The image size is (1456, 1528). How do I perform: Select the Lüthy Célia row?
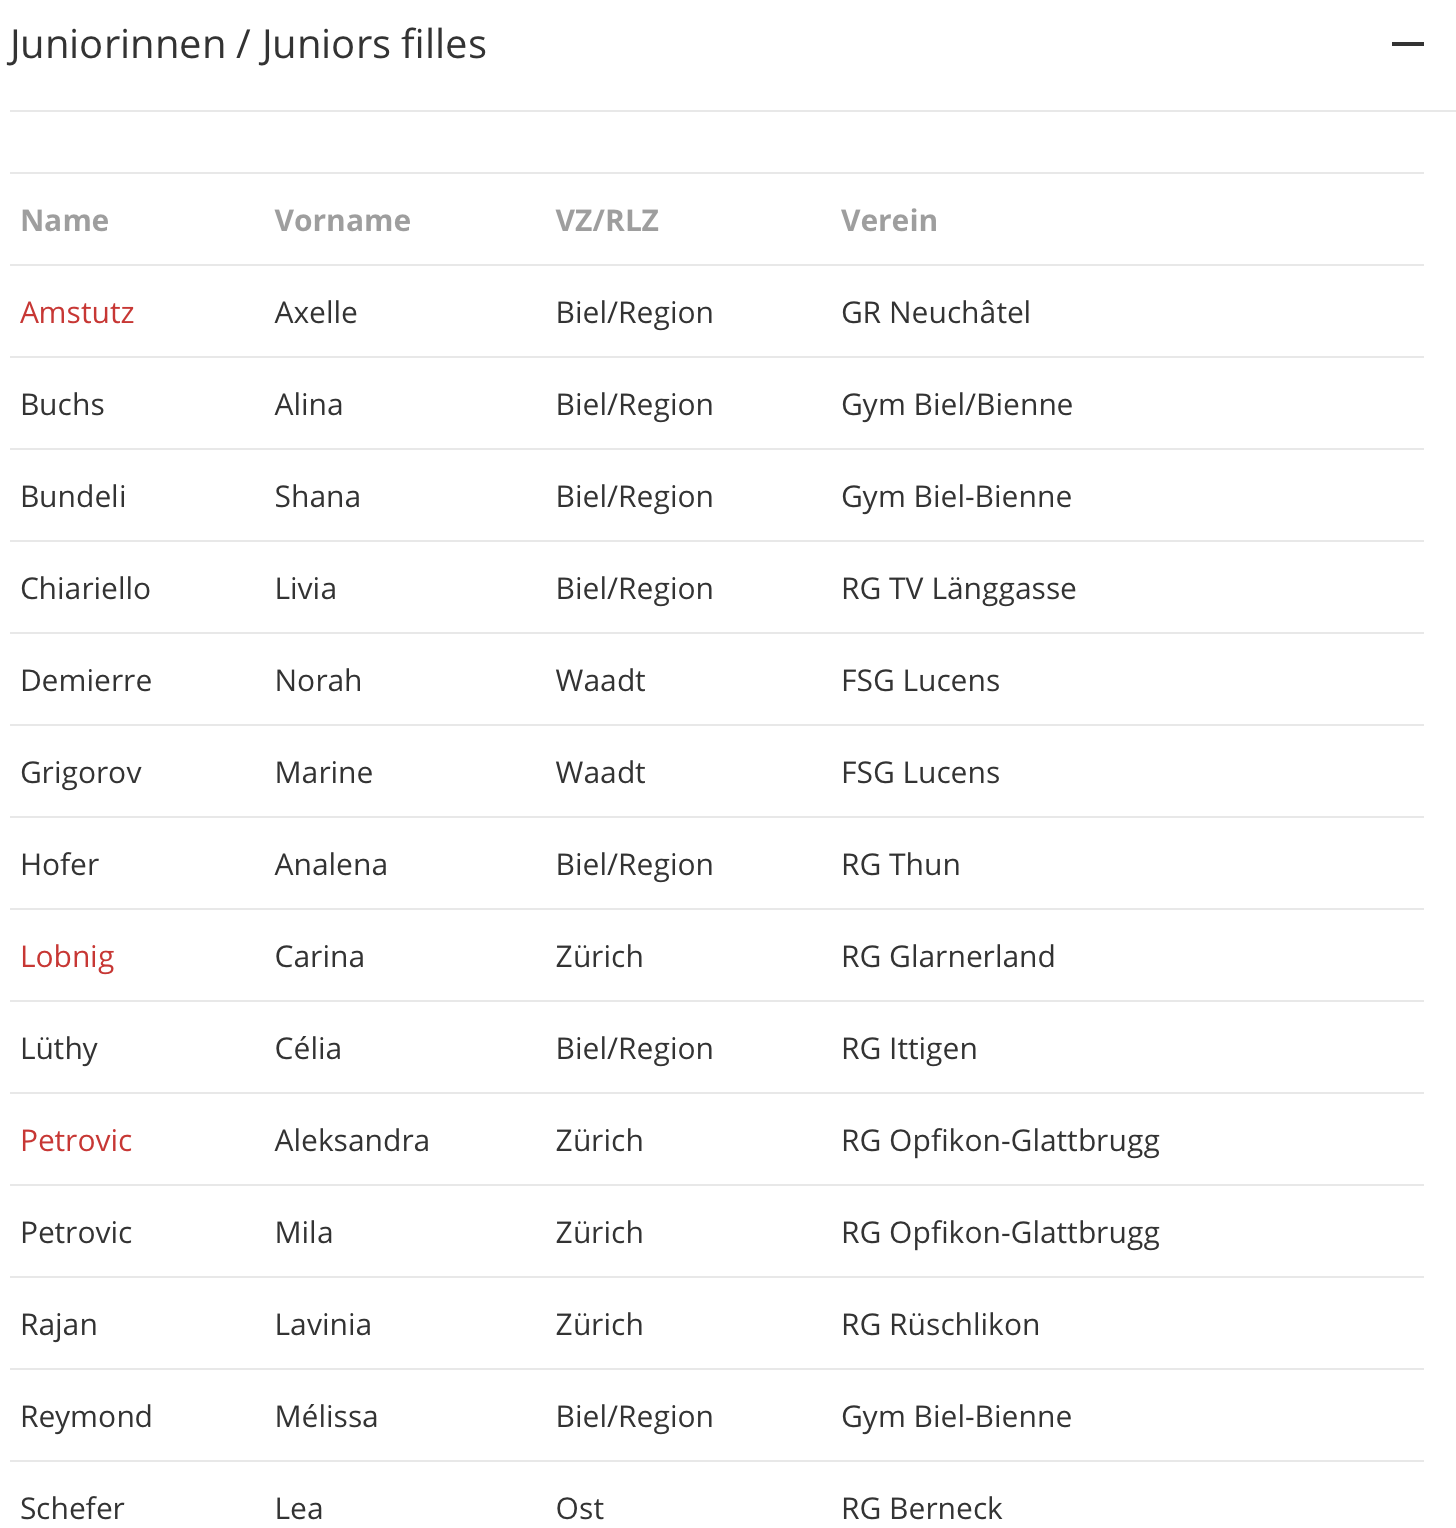click(717, 1048)
